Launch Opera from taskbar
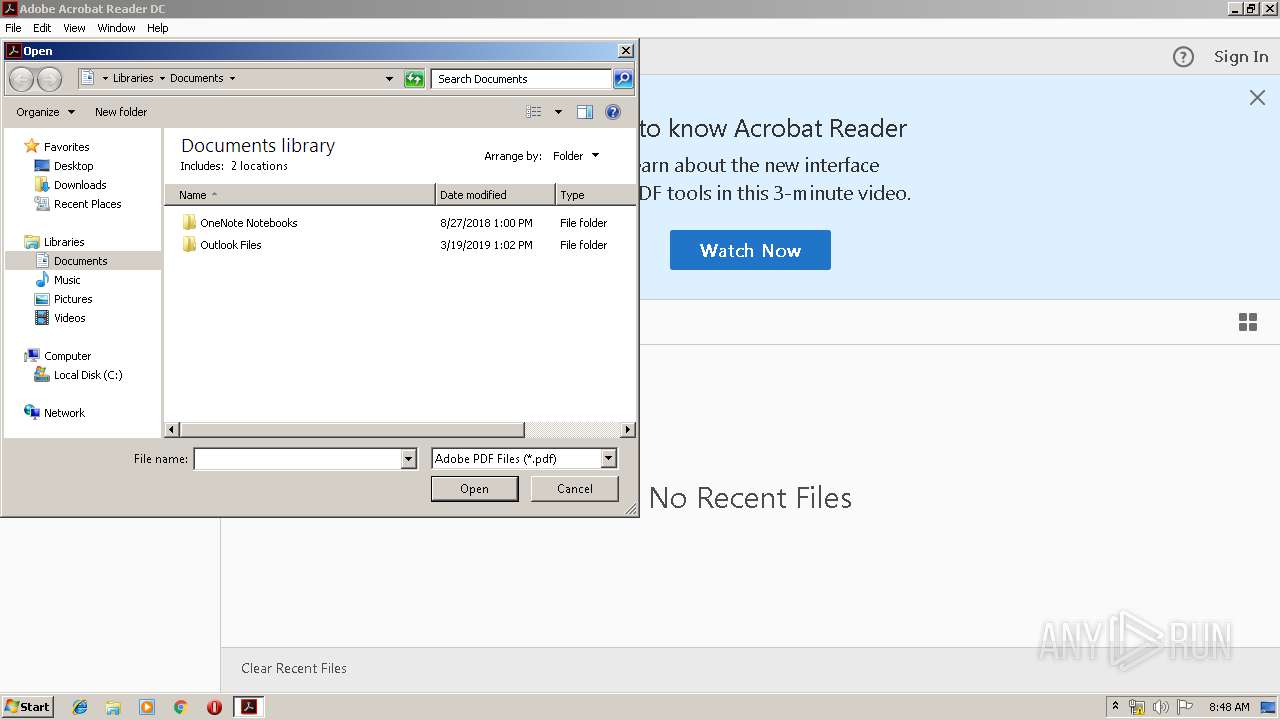Viewport: 1280px width, 720px height. pyautogui.click(x=214, y=707)
